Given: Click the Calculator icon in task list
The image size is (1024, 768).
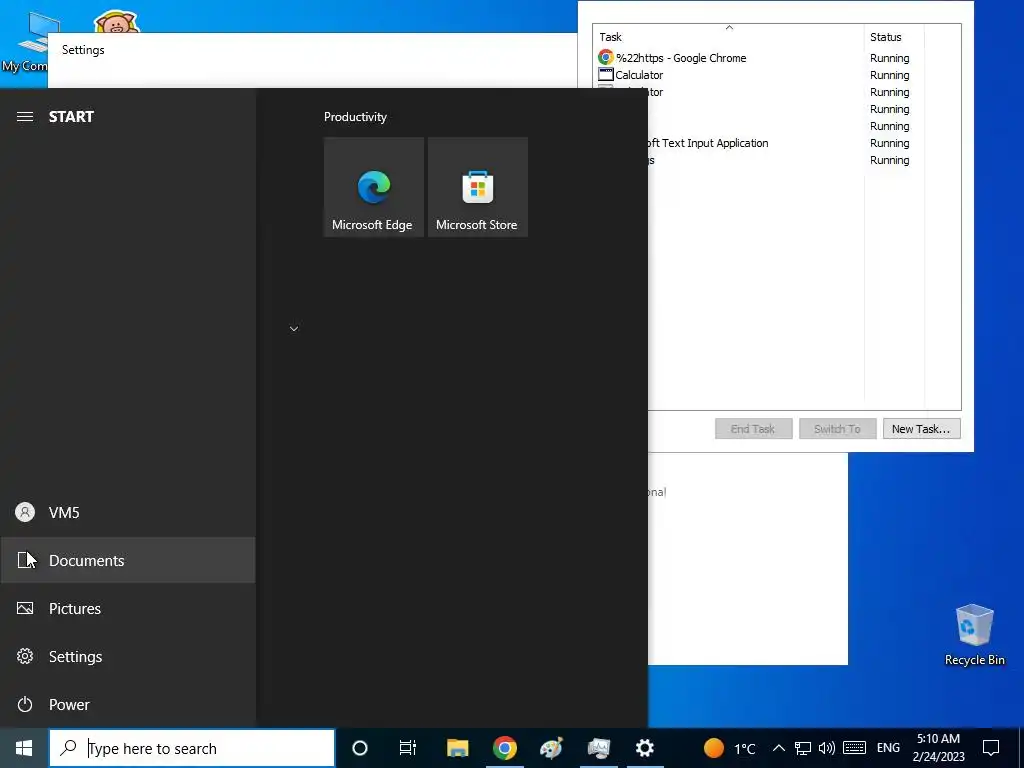Looking at the screenshot, I should (x=605, y=74).
